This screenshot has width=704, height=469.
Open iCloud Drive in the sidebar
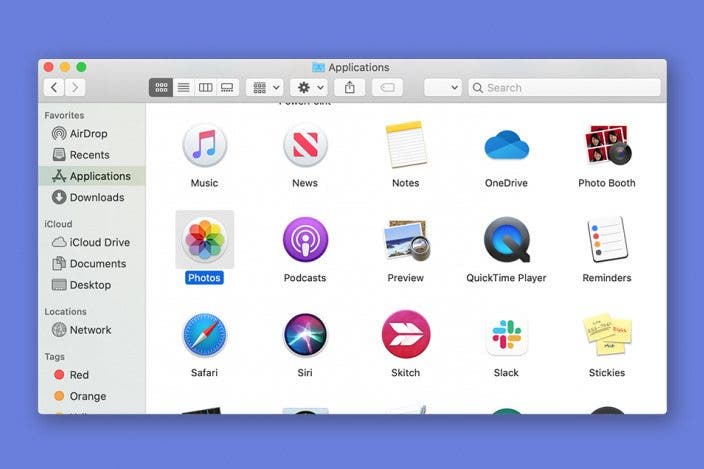click(x=92, y=242)
